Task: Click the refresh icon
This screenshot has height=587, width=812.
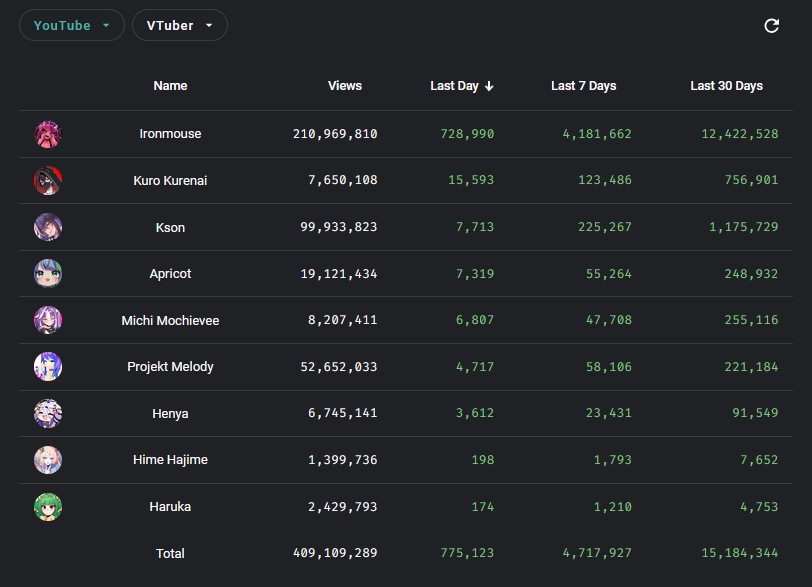Action: (771, 26)
